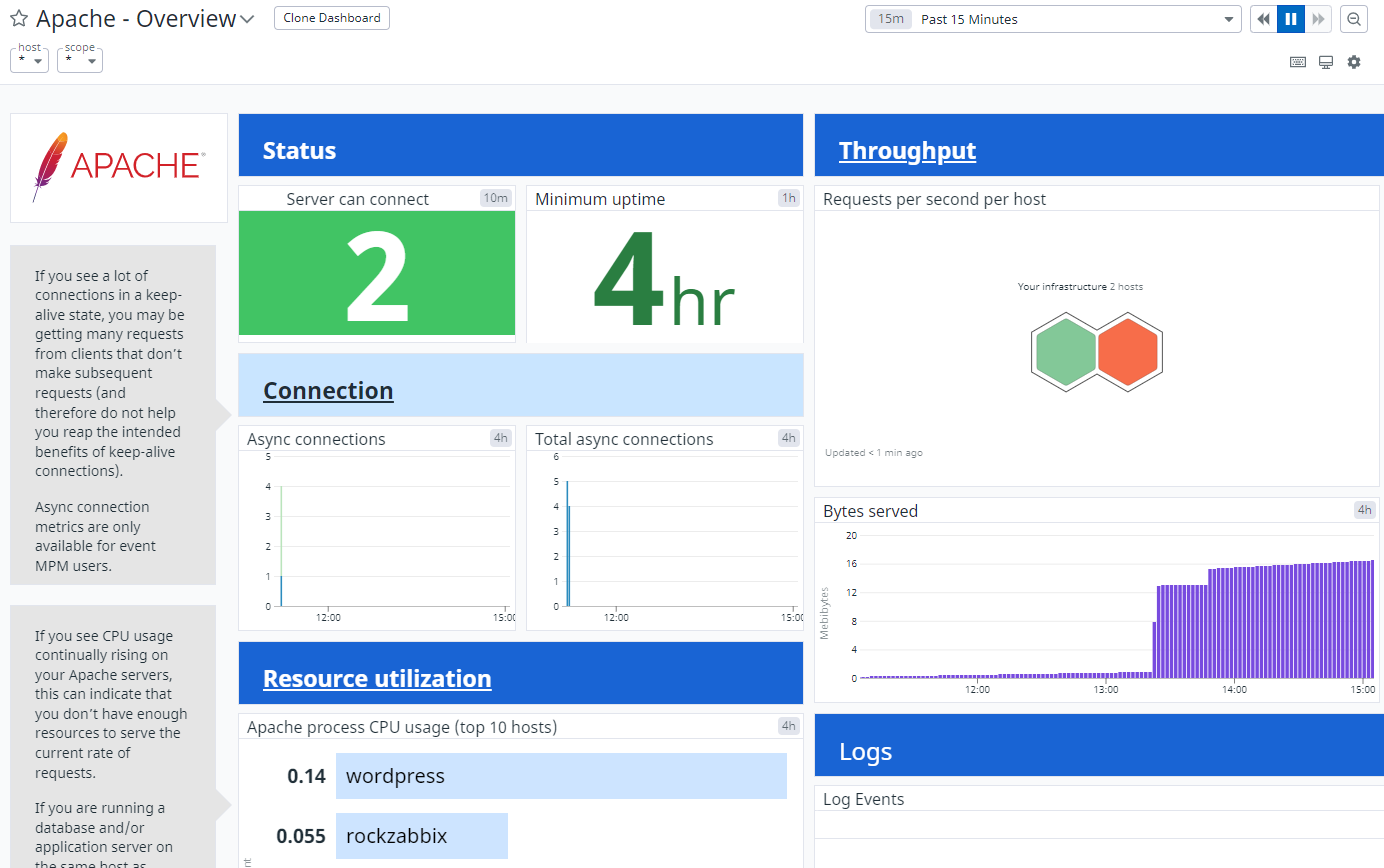Click the wordpress host bar in CPU usage
The image size is (1384, 868).
pyautogui.click(x=561, y=776)
